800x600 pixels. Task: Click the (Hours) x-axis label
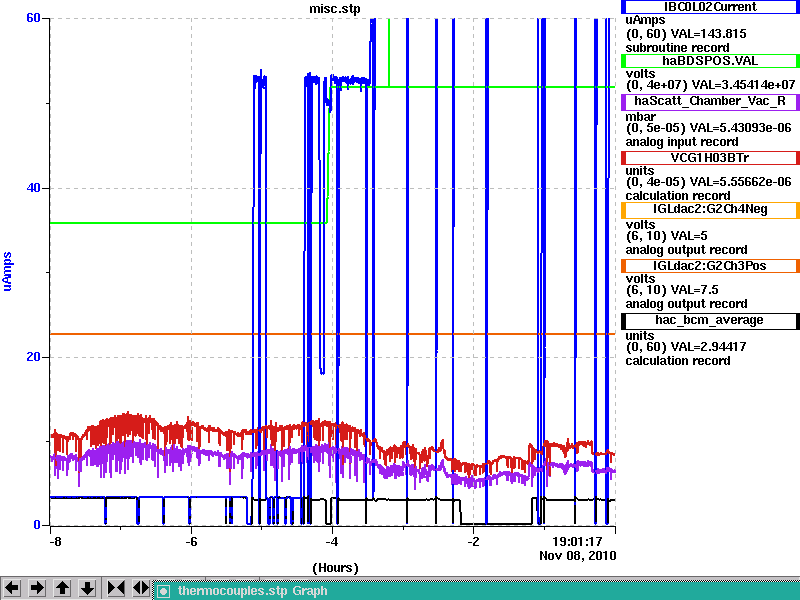pyautogui.click(x=335, y=568)
